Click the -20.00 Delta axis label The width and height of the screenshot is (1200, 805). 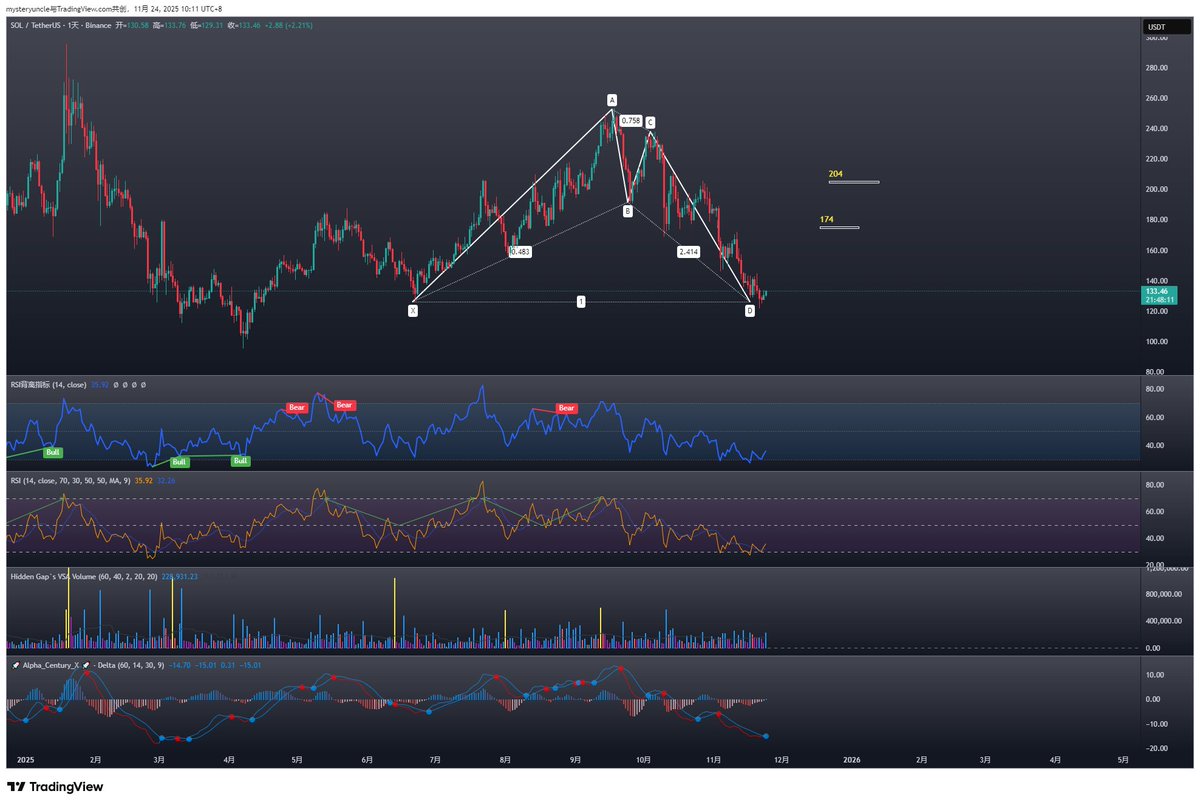tap(1159, 748)
